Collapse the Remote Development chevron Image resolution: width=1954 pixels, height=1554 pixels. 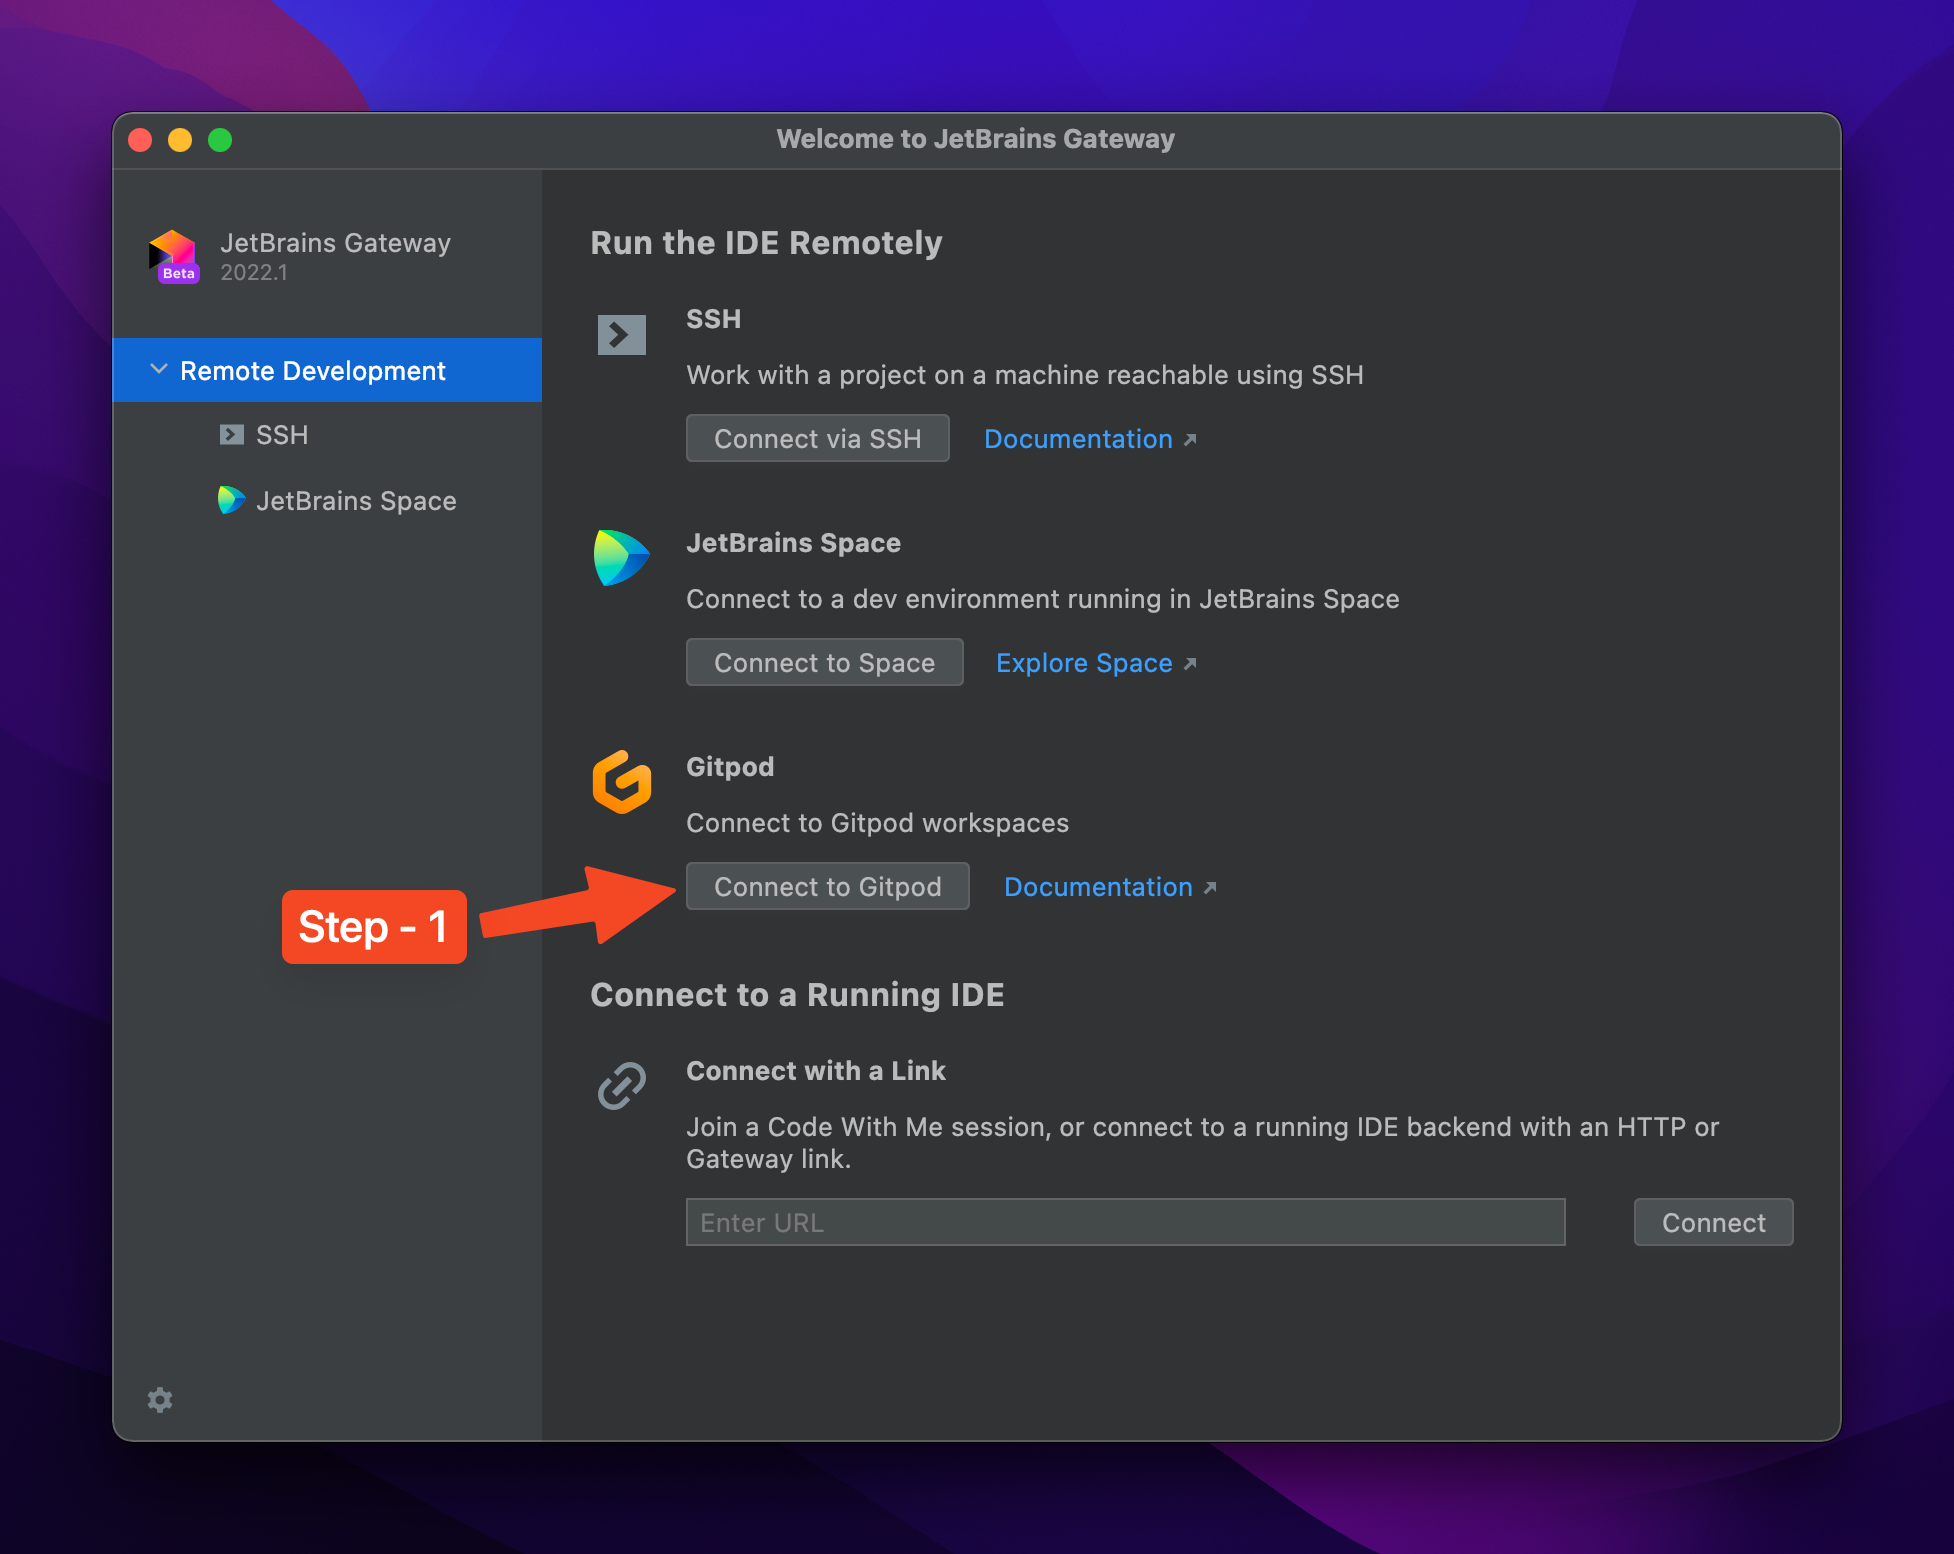[158, 370]
